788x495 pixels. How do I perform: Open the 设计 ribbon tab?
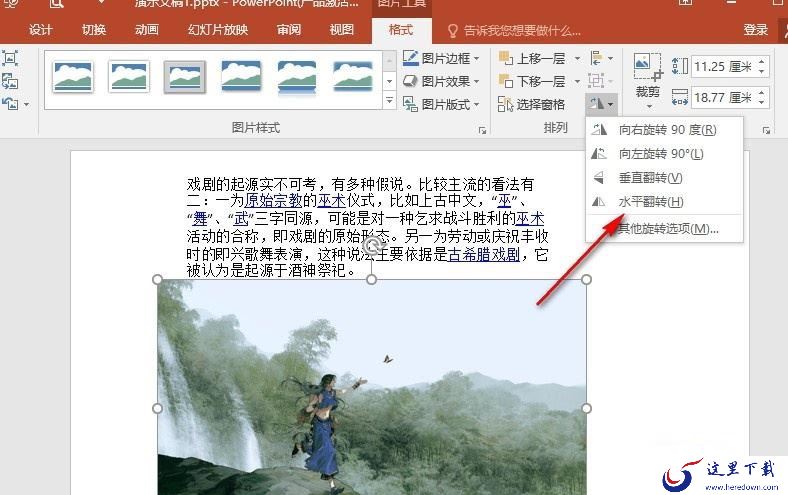(40, 30)
